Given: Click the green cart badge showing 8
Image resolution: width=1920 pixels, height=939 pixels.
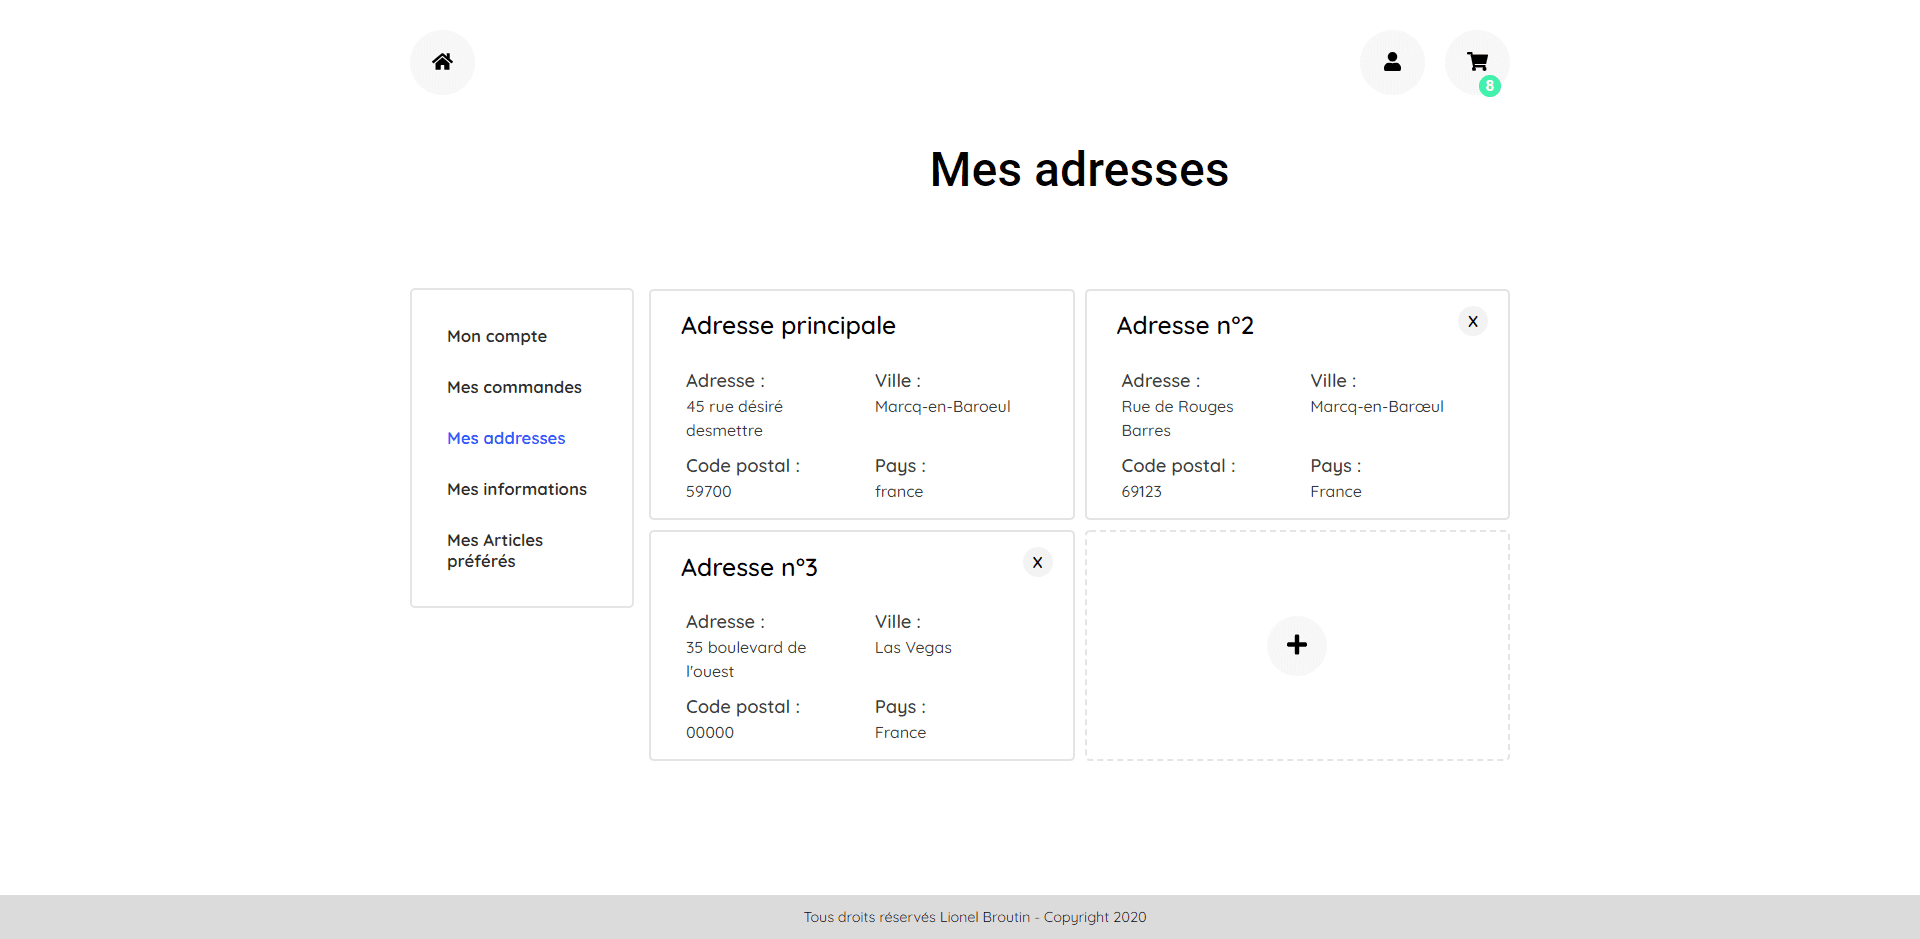Looking at the screenshot, I should coord(1489,86).
